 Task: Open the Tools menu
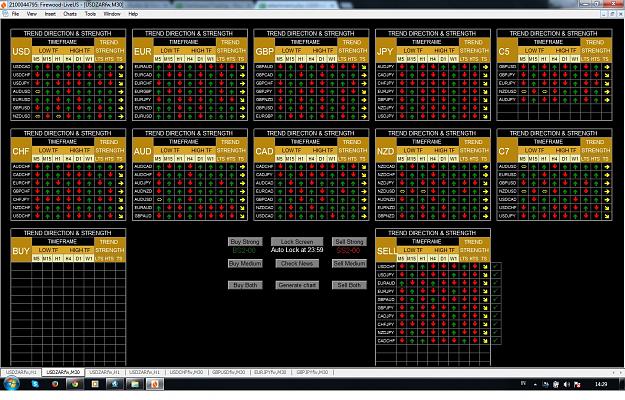[90, 14]
